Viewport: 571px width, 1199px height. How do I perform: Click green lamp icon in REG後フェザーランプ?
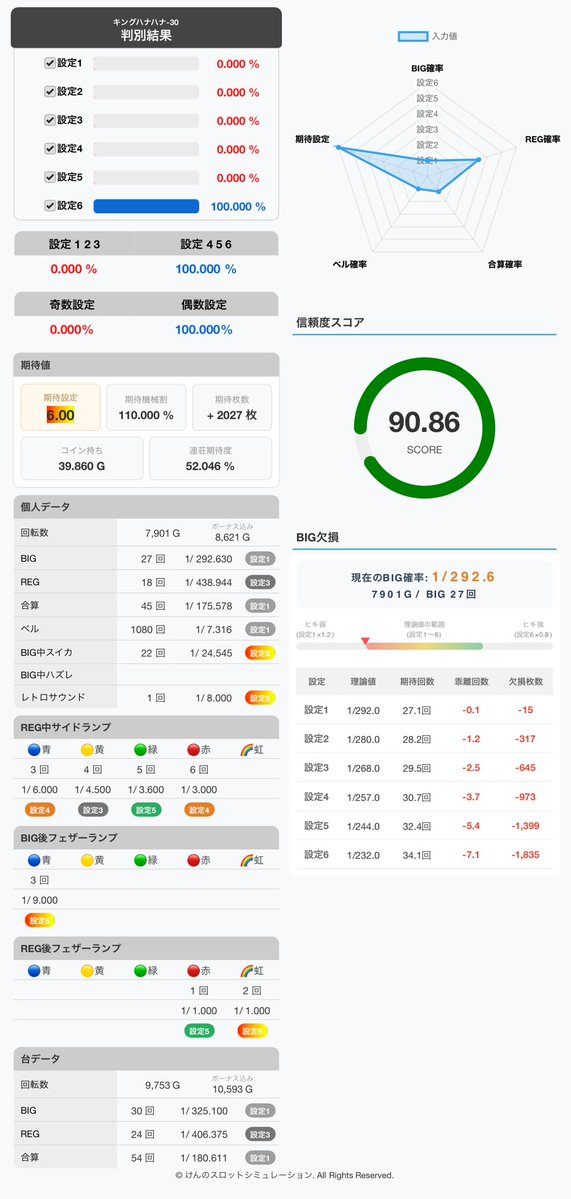pyautogui.click(x=140, y=971)
